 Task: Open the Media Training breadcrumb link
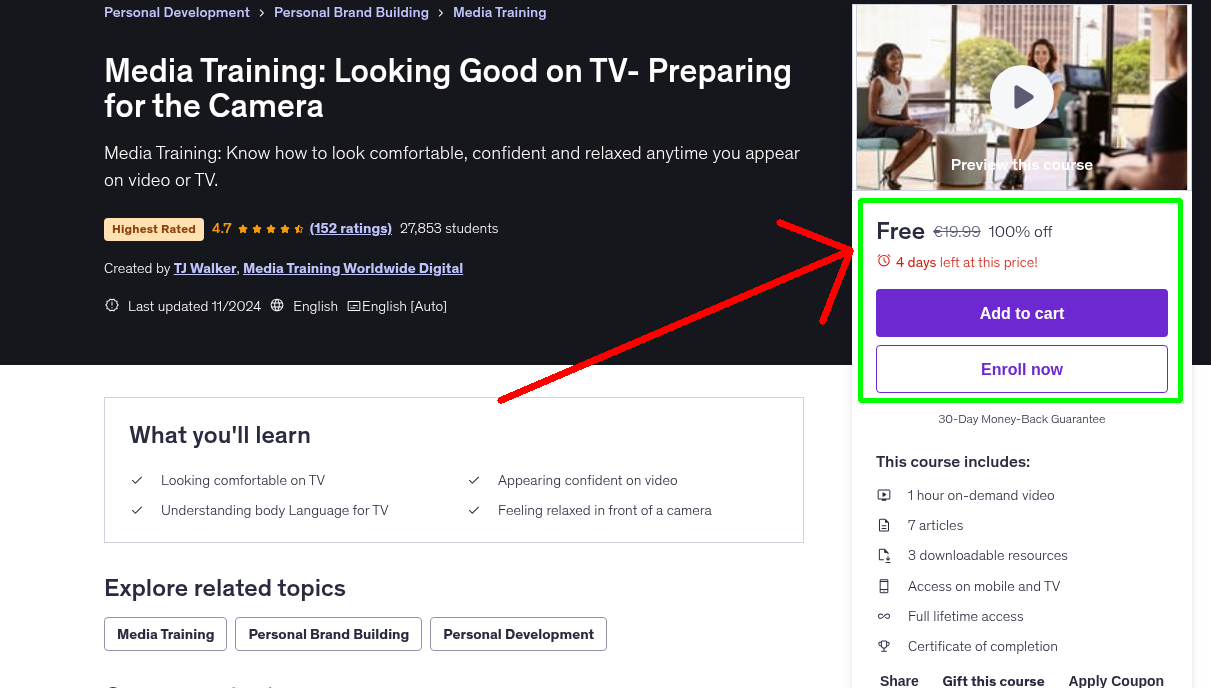pyautogui.click(x=500, y=12)
